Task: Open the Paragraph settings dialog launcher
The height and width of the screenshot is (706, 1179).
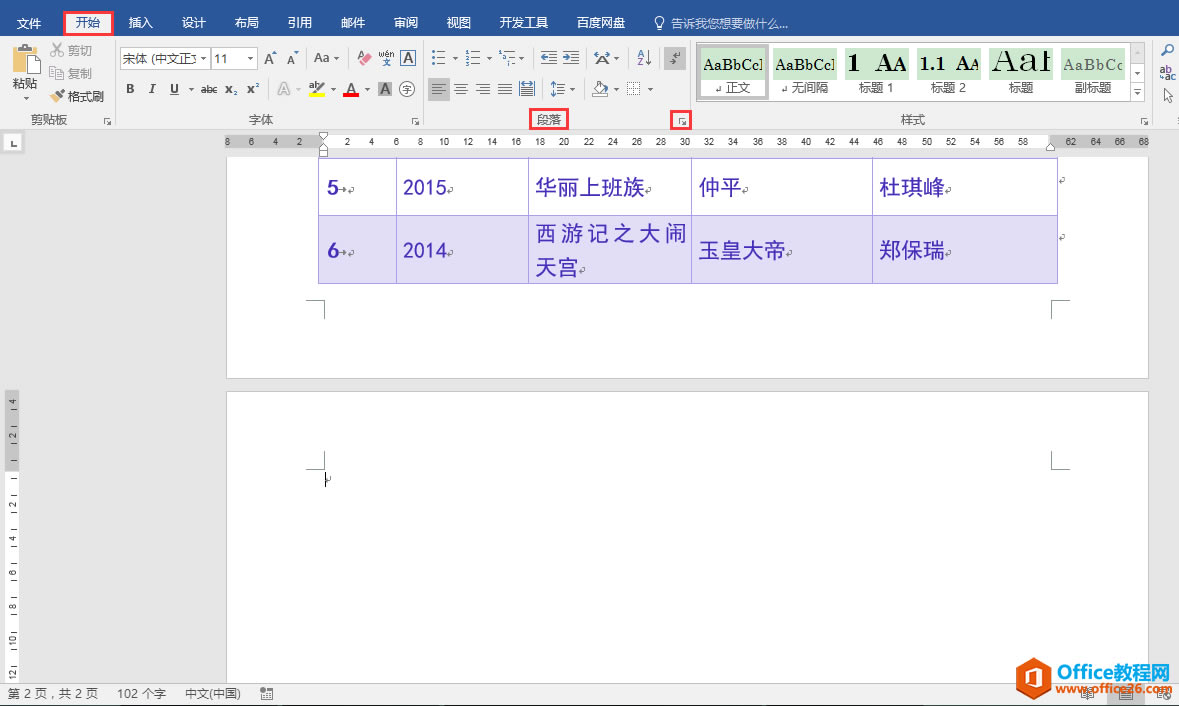Action: tap(682, 120)
